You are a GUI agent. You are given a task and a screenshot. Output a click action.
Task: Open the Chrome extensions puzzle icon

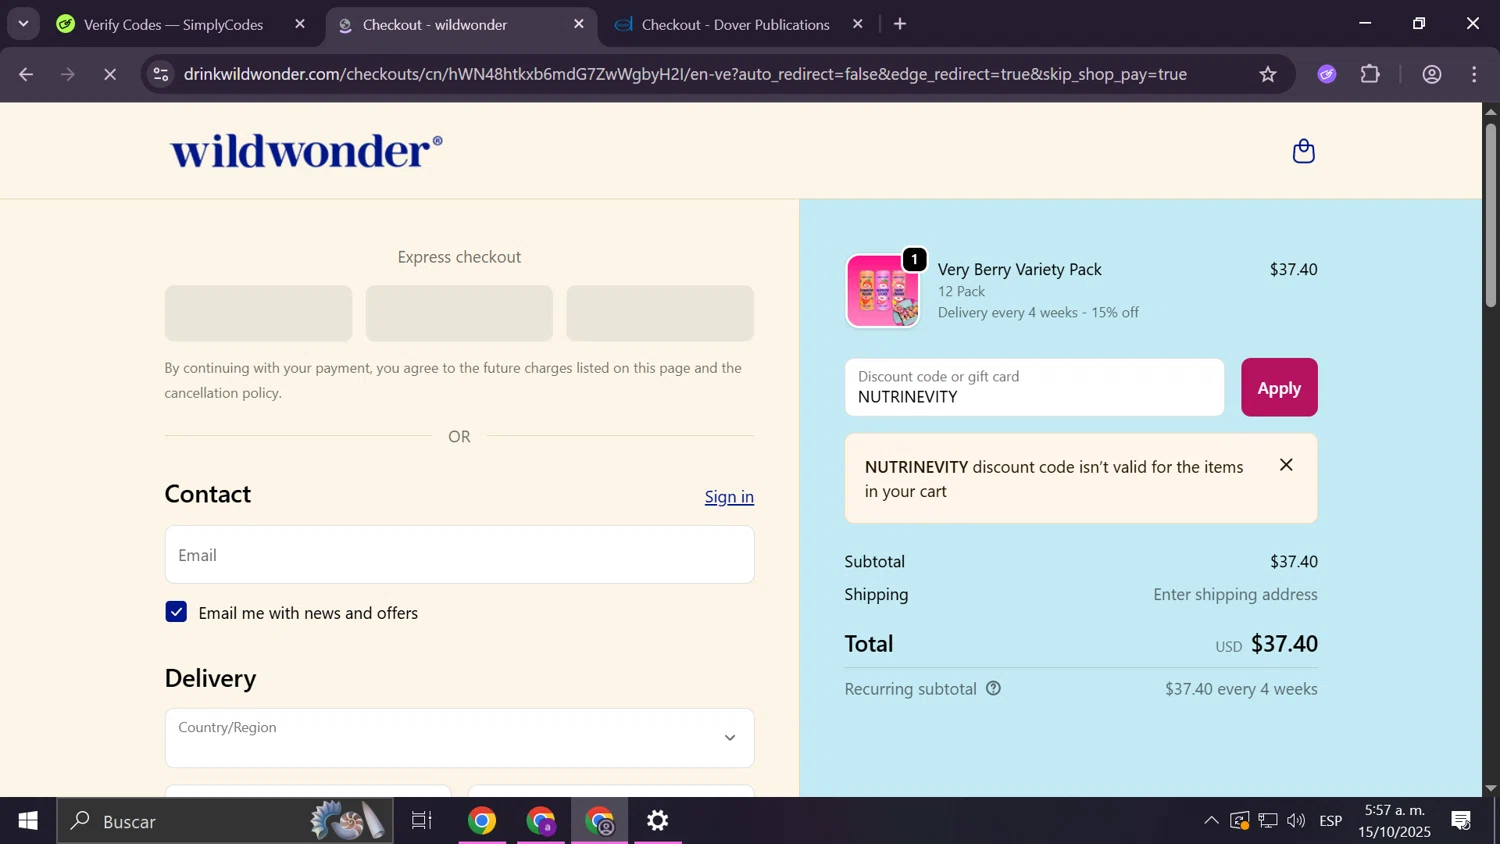(1370, 74)
